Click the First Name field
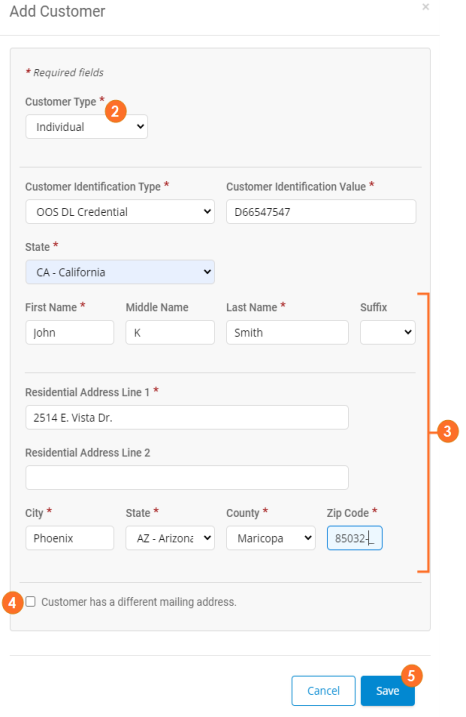 (70, 332)
